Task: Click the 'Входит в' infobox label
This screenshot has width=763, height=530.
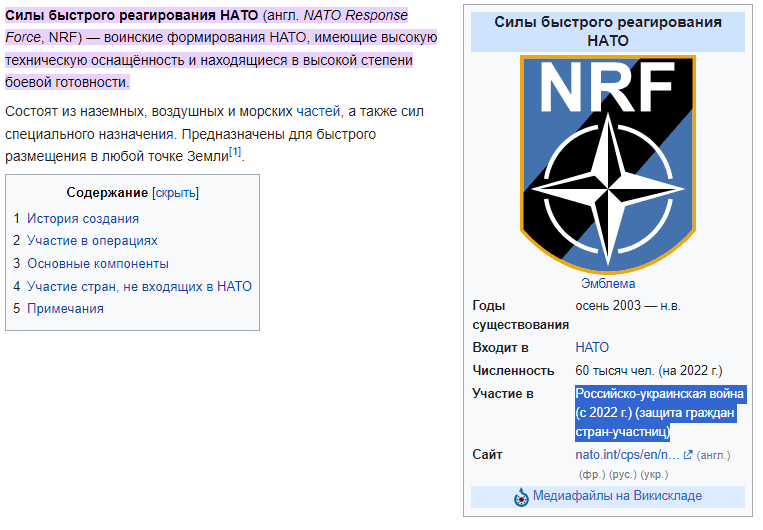Action: (x=500, y=347)
